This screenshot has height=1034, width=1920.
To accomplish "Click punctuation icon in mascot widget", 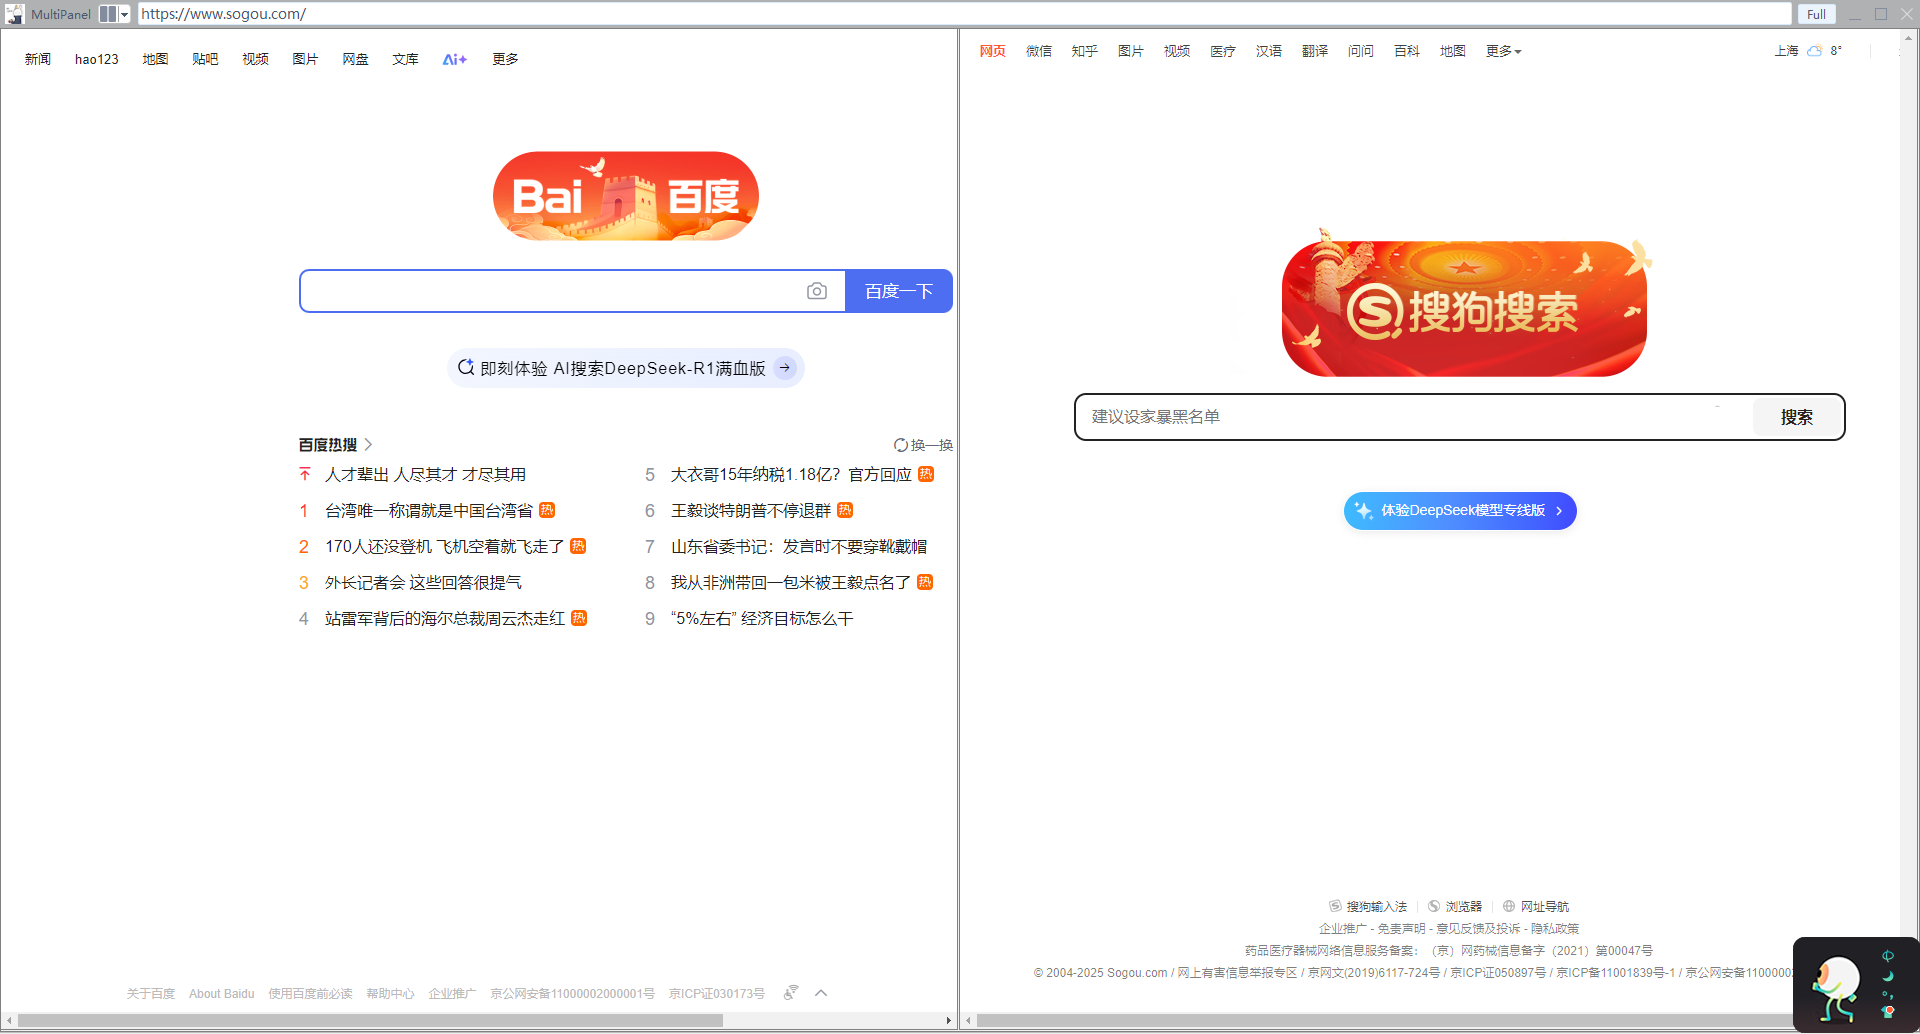I will click(1888, 995).
